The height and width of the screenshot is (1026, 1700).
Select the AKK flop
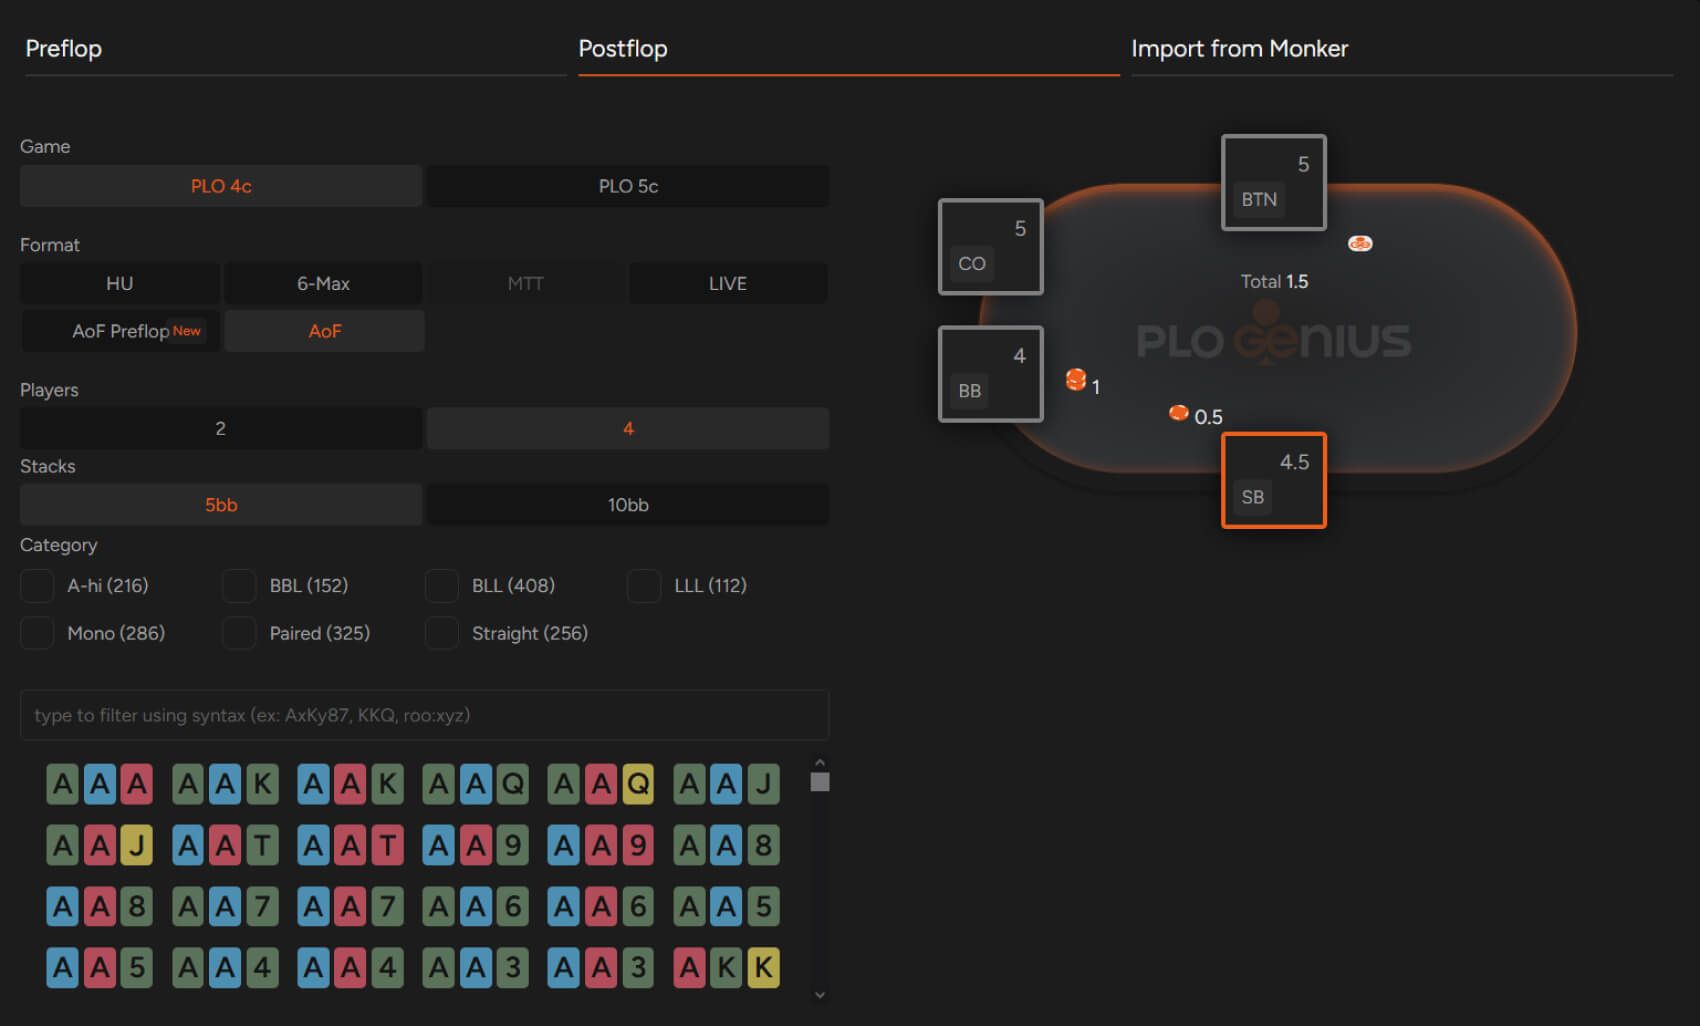pyautogui.click(x=726, y=967)
